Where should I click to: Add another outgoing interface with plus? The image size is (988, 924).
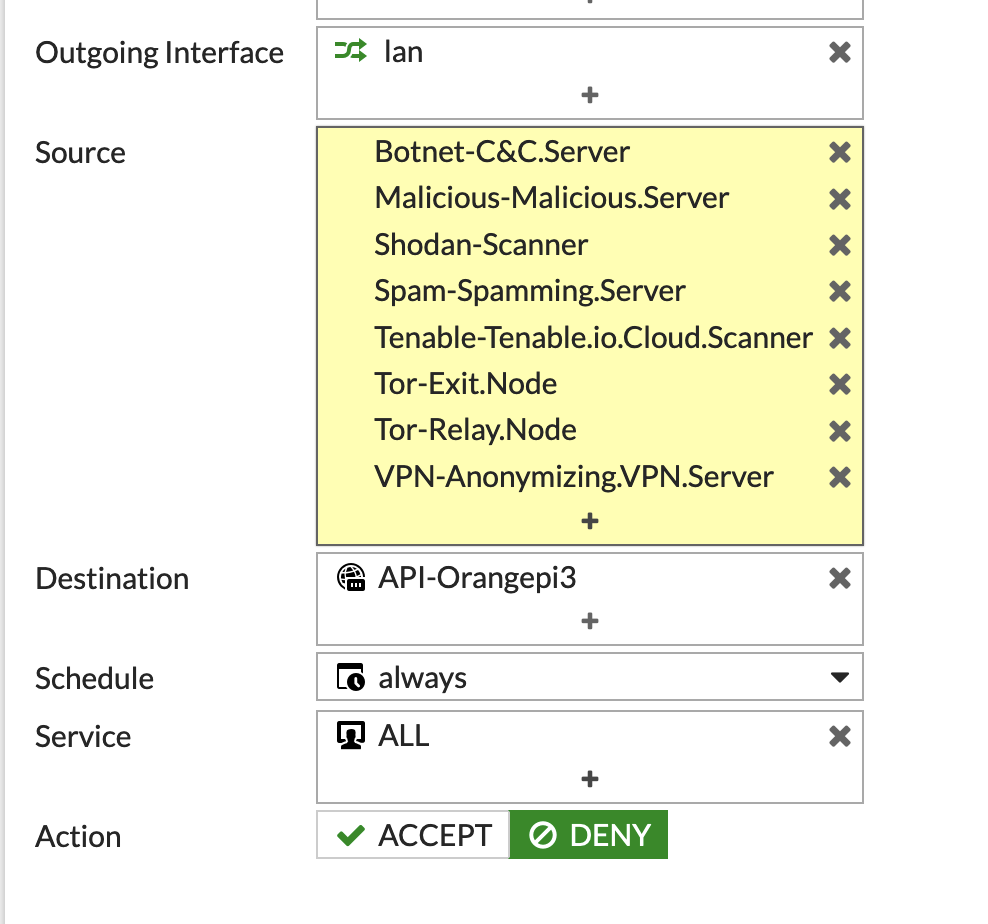pyautogui.click(x=590, y=95)
